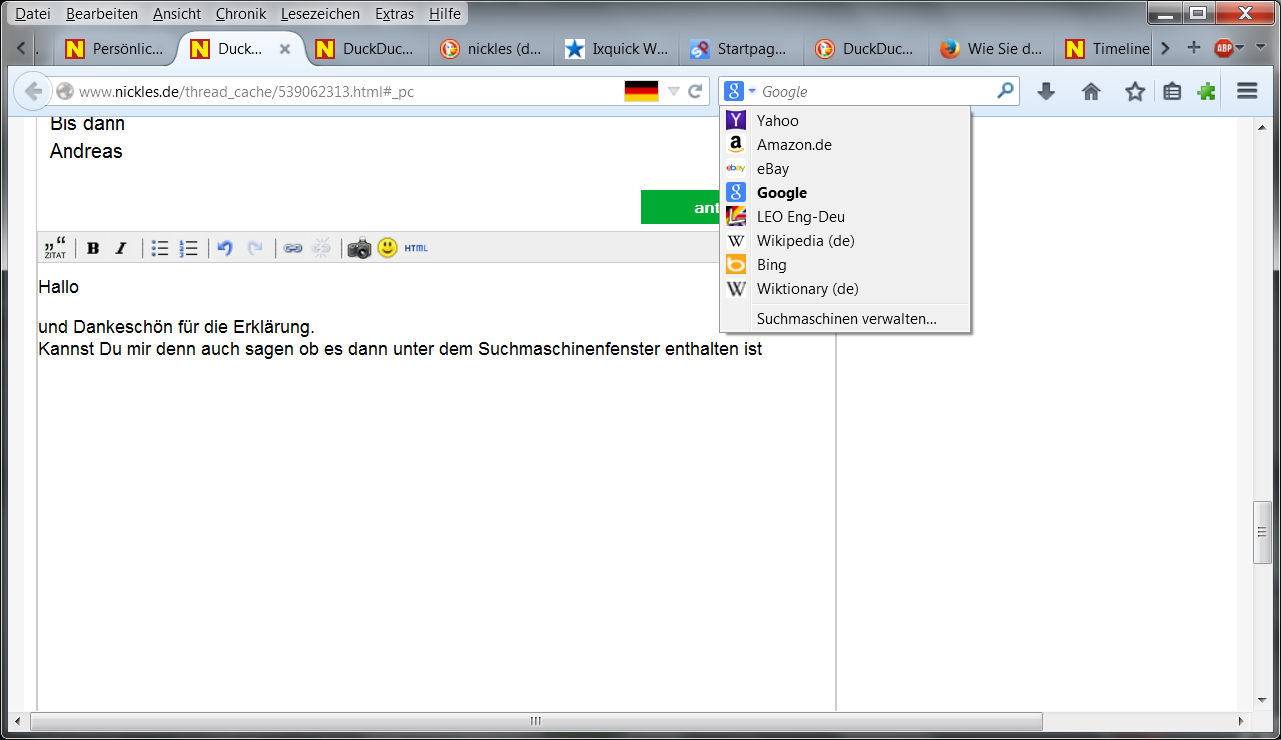Viewport: 1281px width, 740px height.
Task: Click the nickles.de address bar URL
Action: pyautogui.click(x=246, y=91)
